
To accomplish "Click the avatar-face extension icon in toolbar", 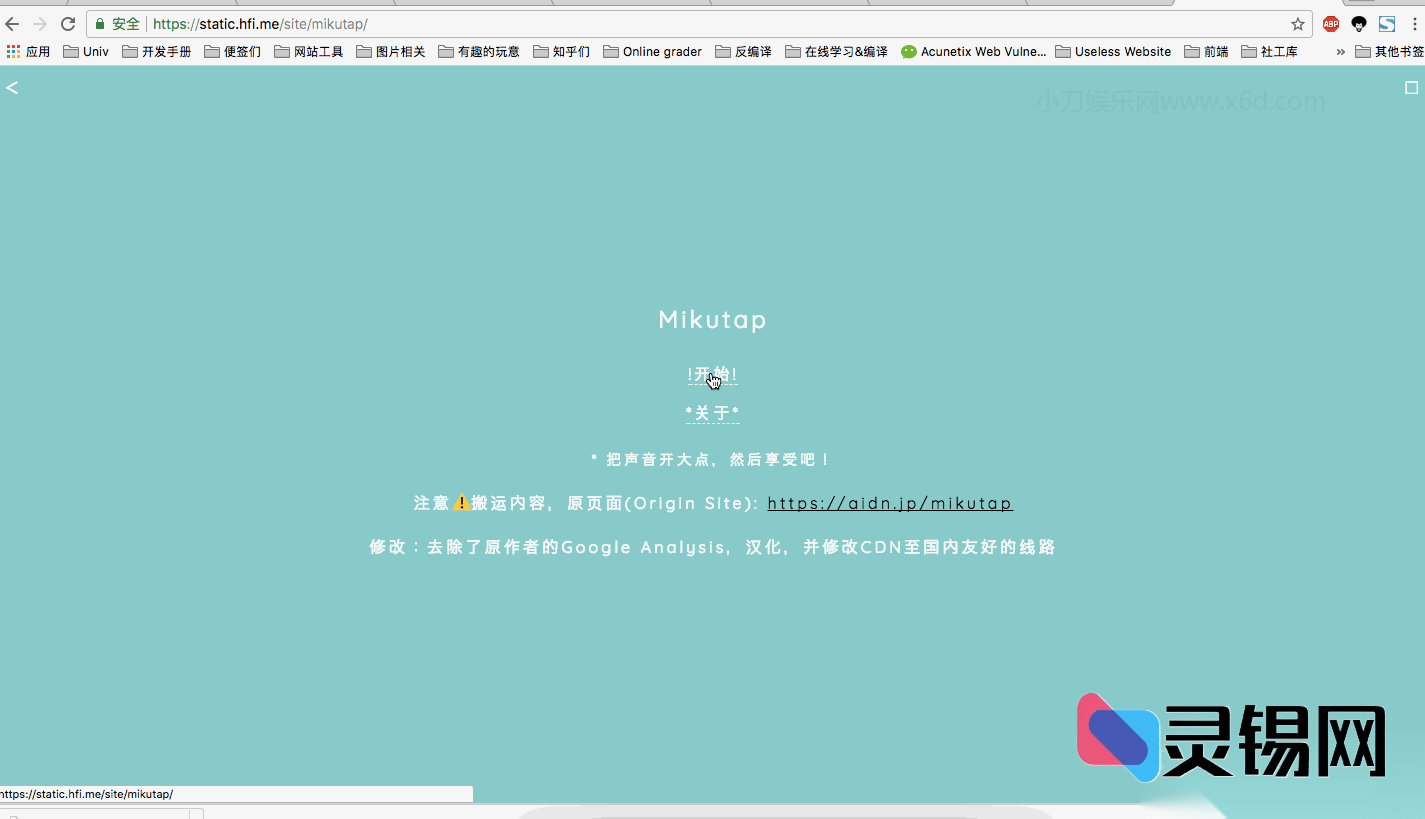I will click(1359, 24).
